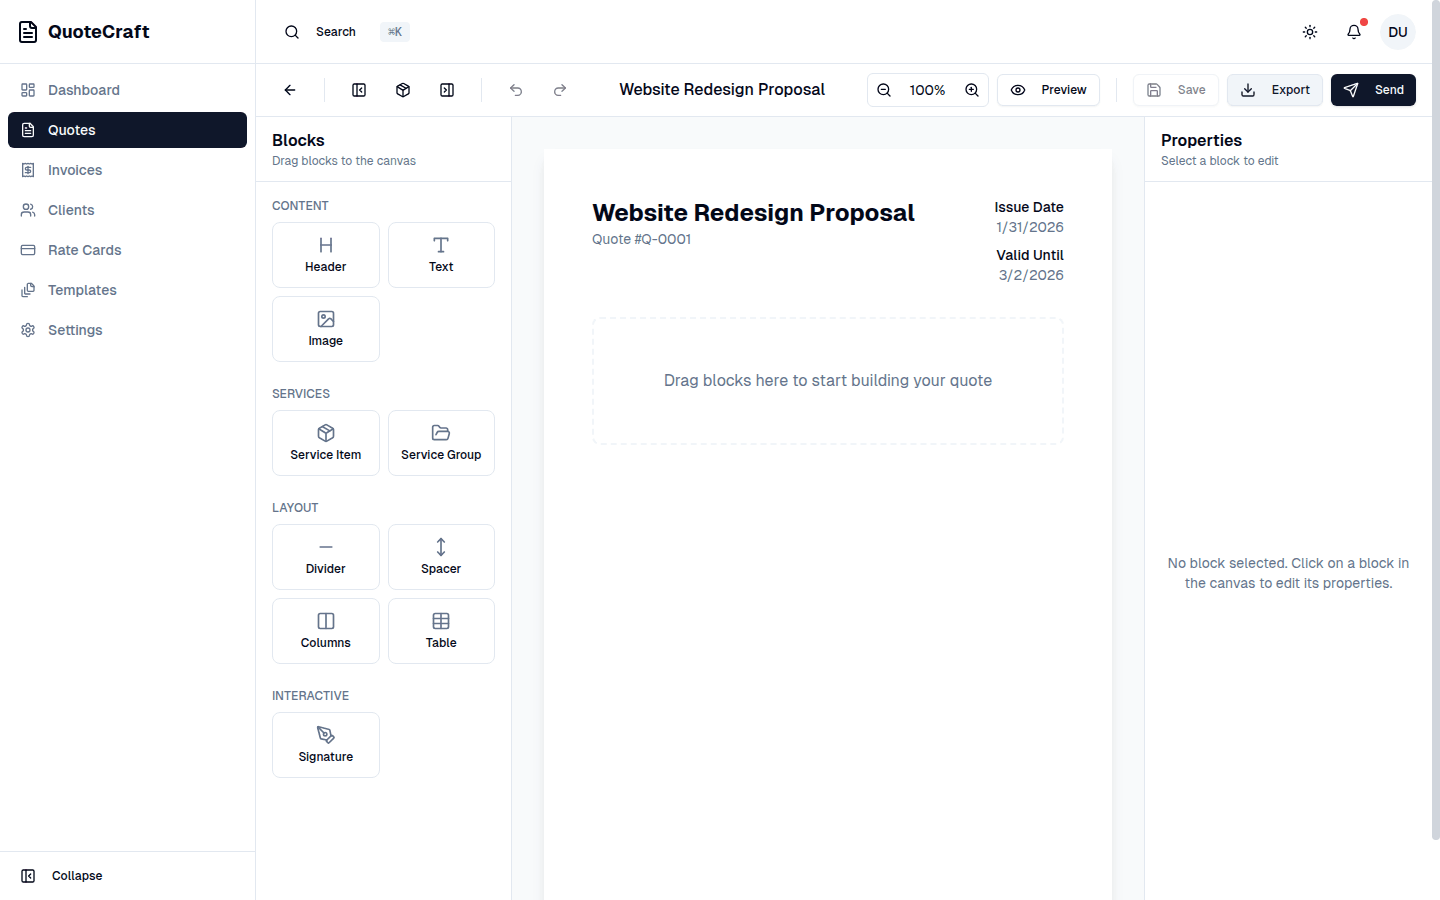Image resolution: width=1440 pixels, height=900 pixels.
Task: Click the Export button
Action: click(x=1274, y=90)
